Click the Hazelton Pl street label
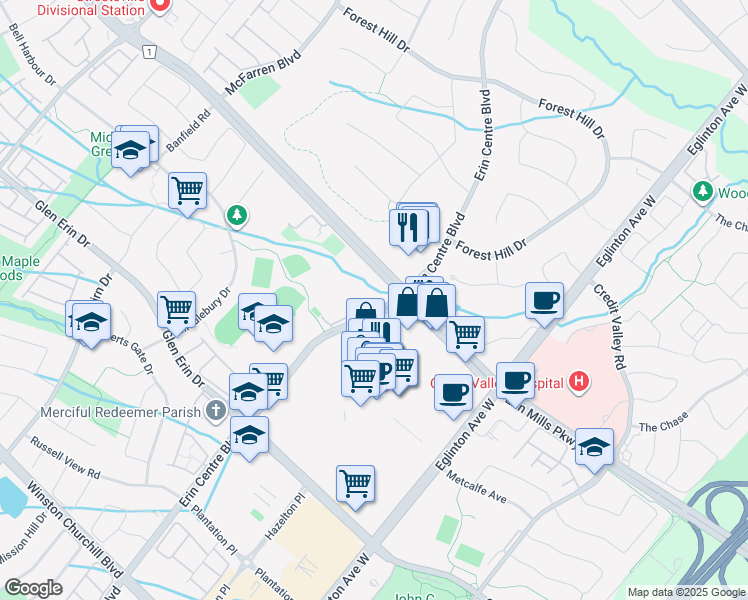Image resolution: width=748 pixels, height=600 pixels. (285, 517)
